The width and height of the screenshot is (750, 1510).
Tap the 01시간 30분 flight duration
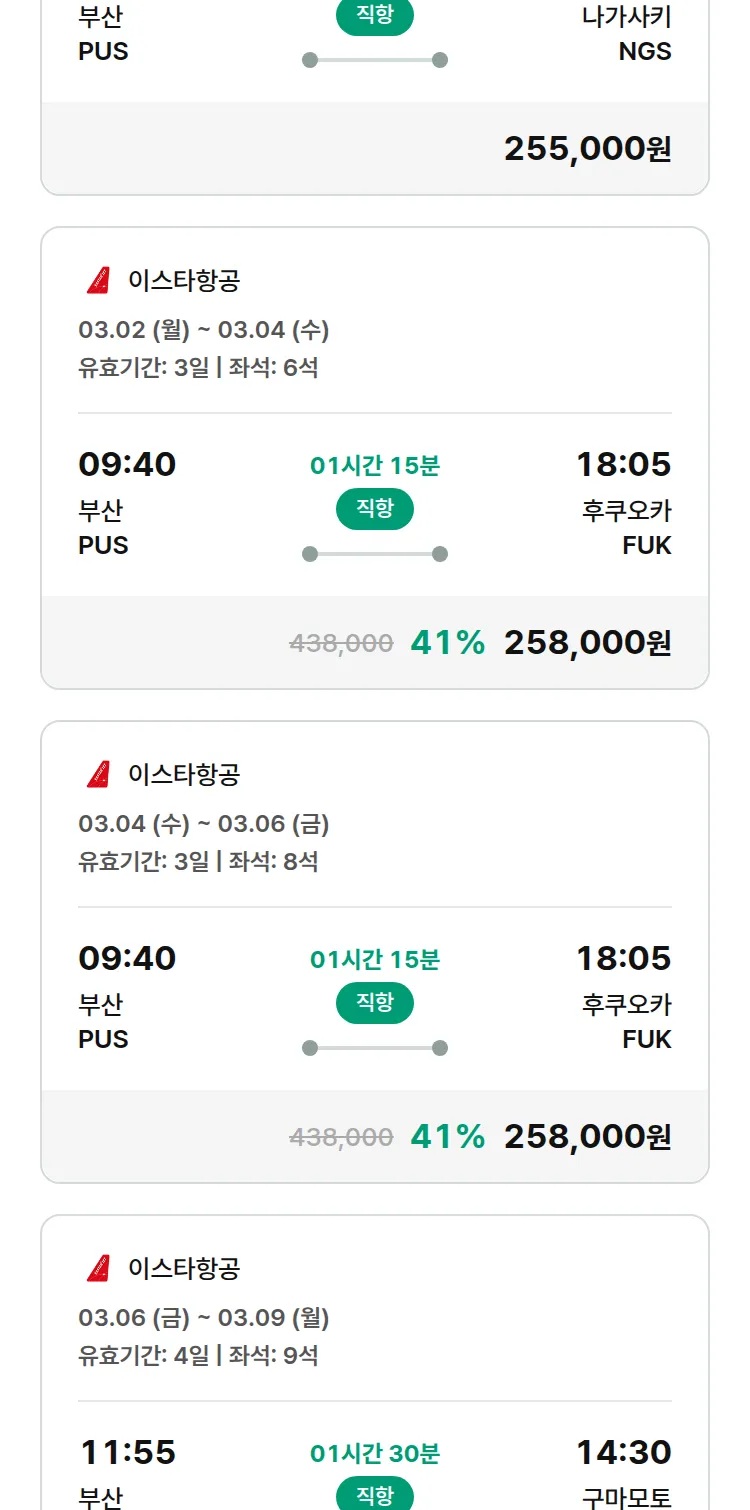pos(375,1453)
